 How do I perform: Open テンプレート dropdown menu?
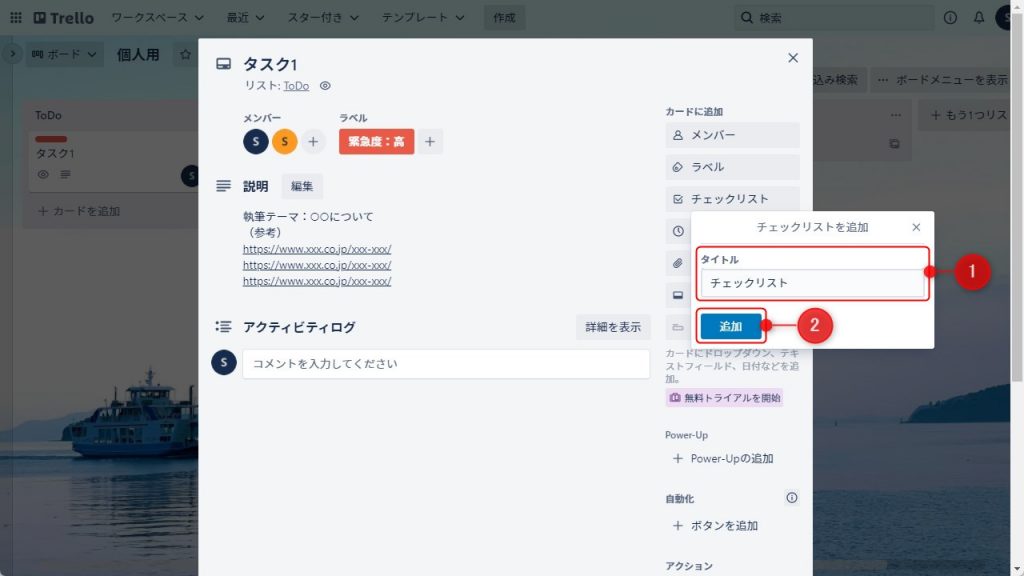point(423,18)
